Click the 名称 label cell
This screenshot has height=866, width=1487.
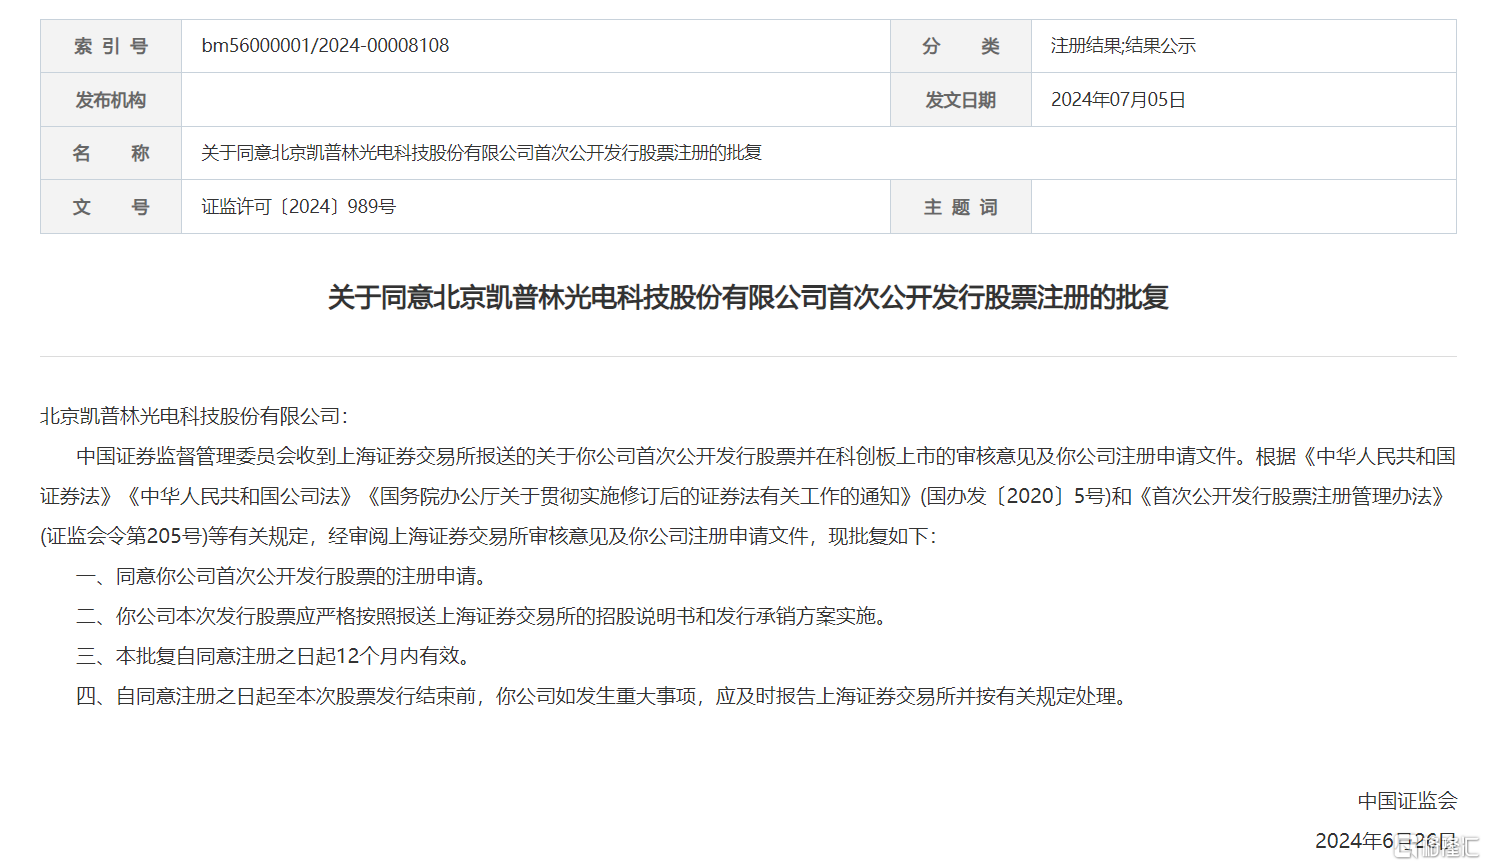(111, 153)
